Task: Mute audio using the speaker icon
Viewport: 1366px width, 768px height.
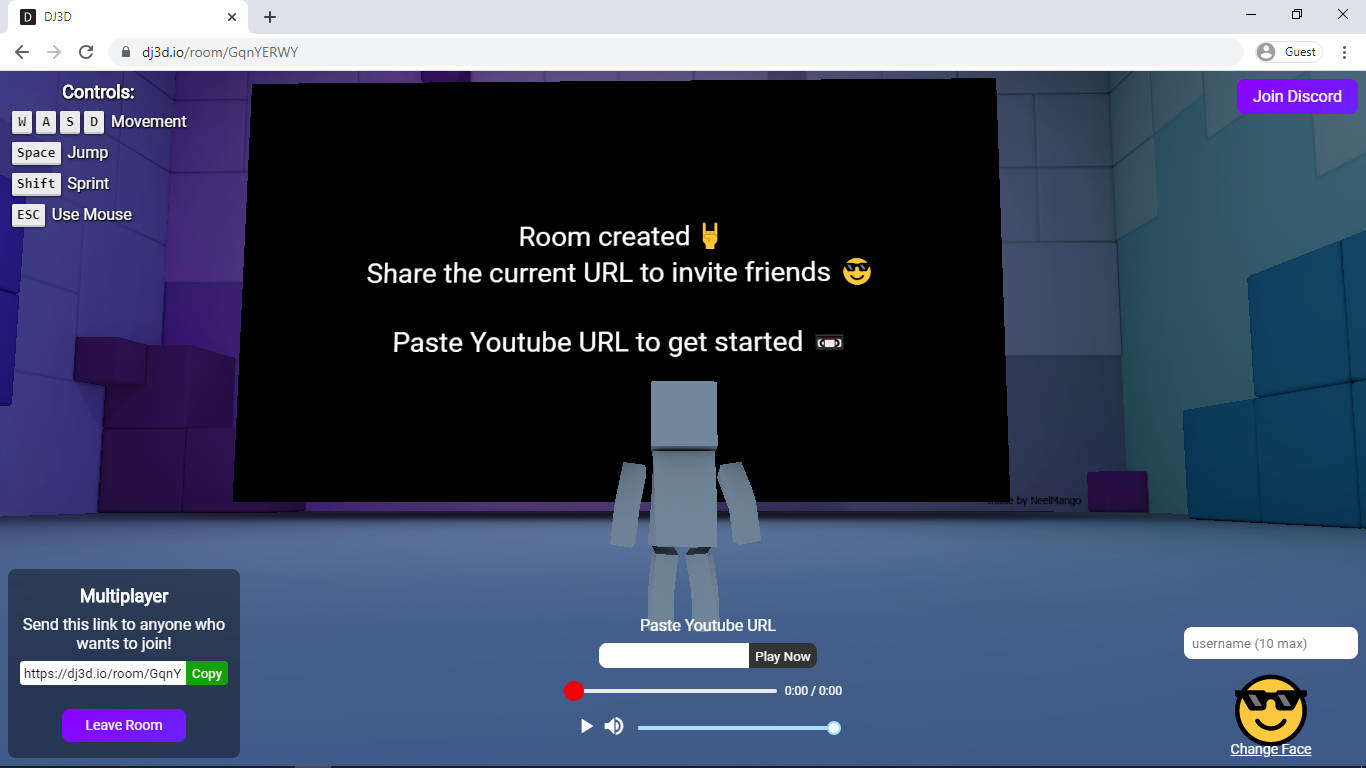Action: [614, 726]
